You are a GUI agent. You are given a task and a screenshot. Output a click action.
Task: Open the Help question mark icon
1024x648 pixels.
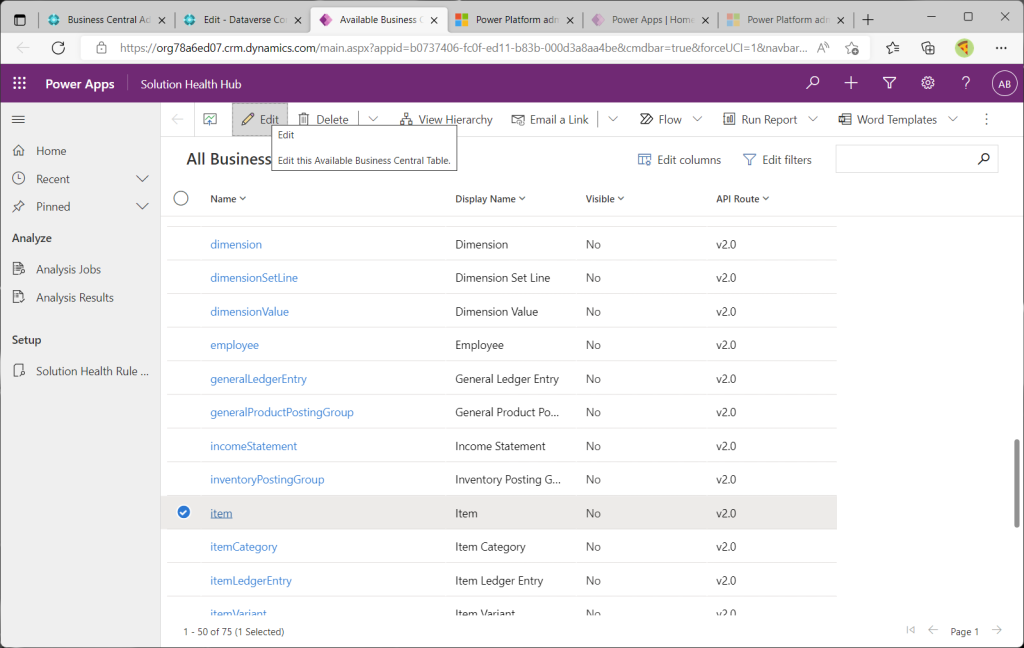click(966, 83)
